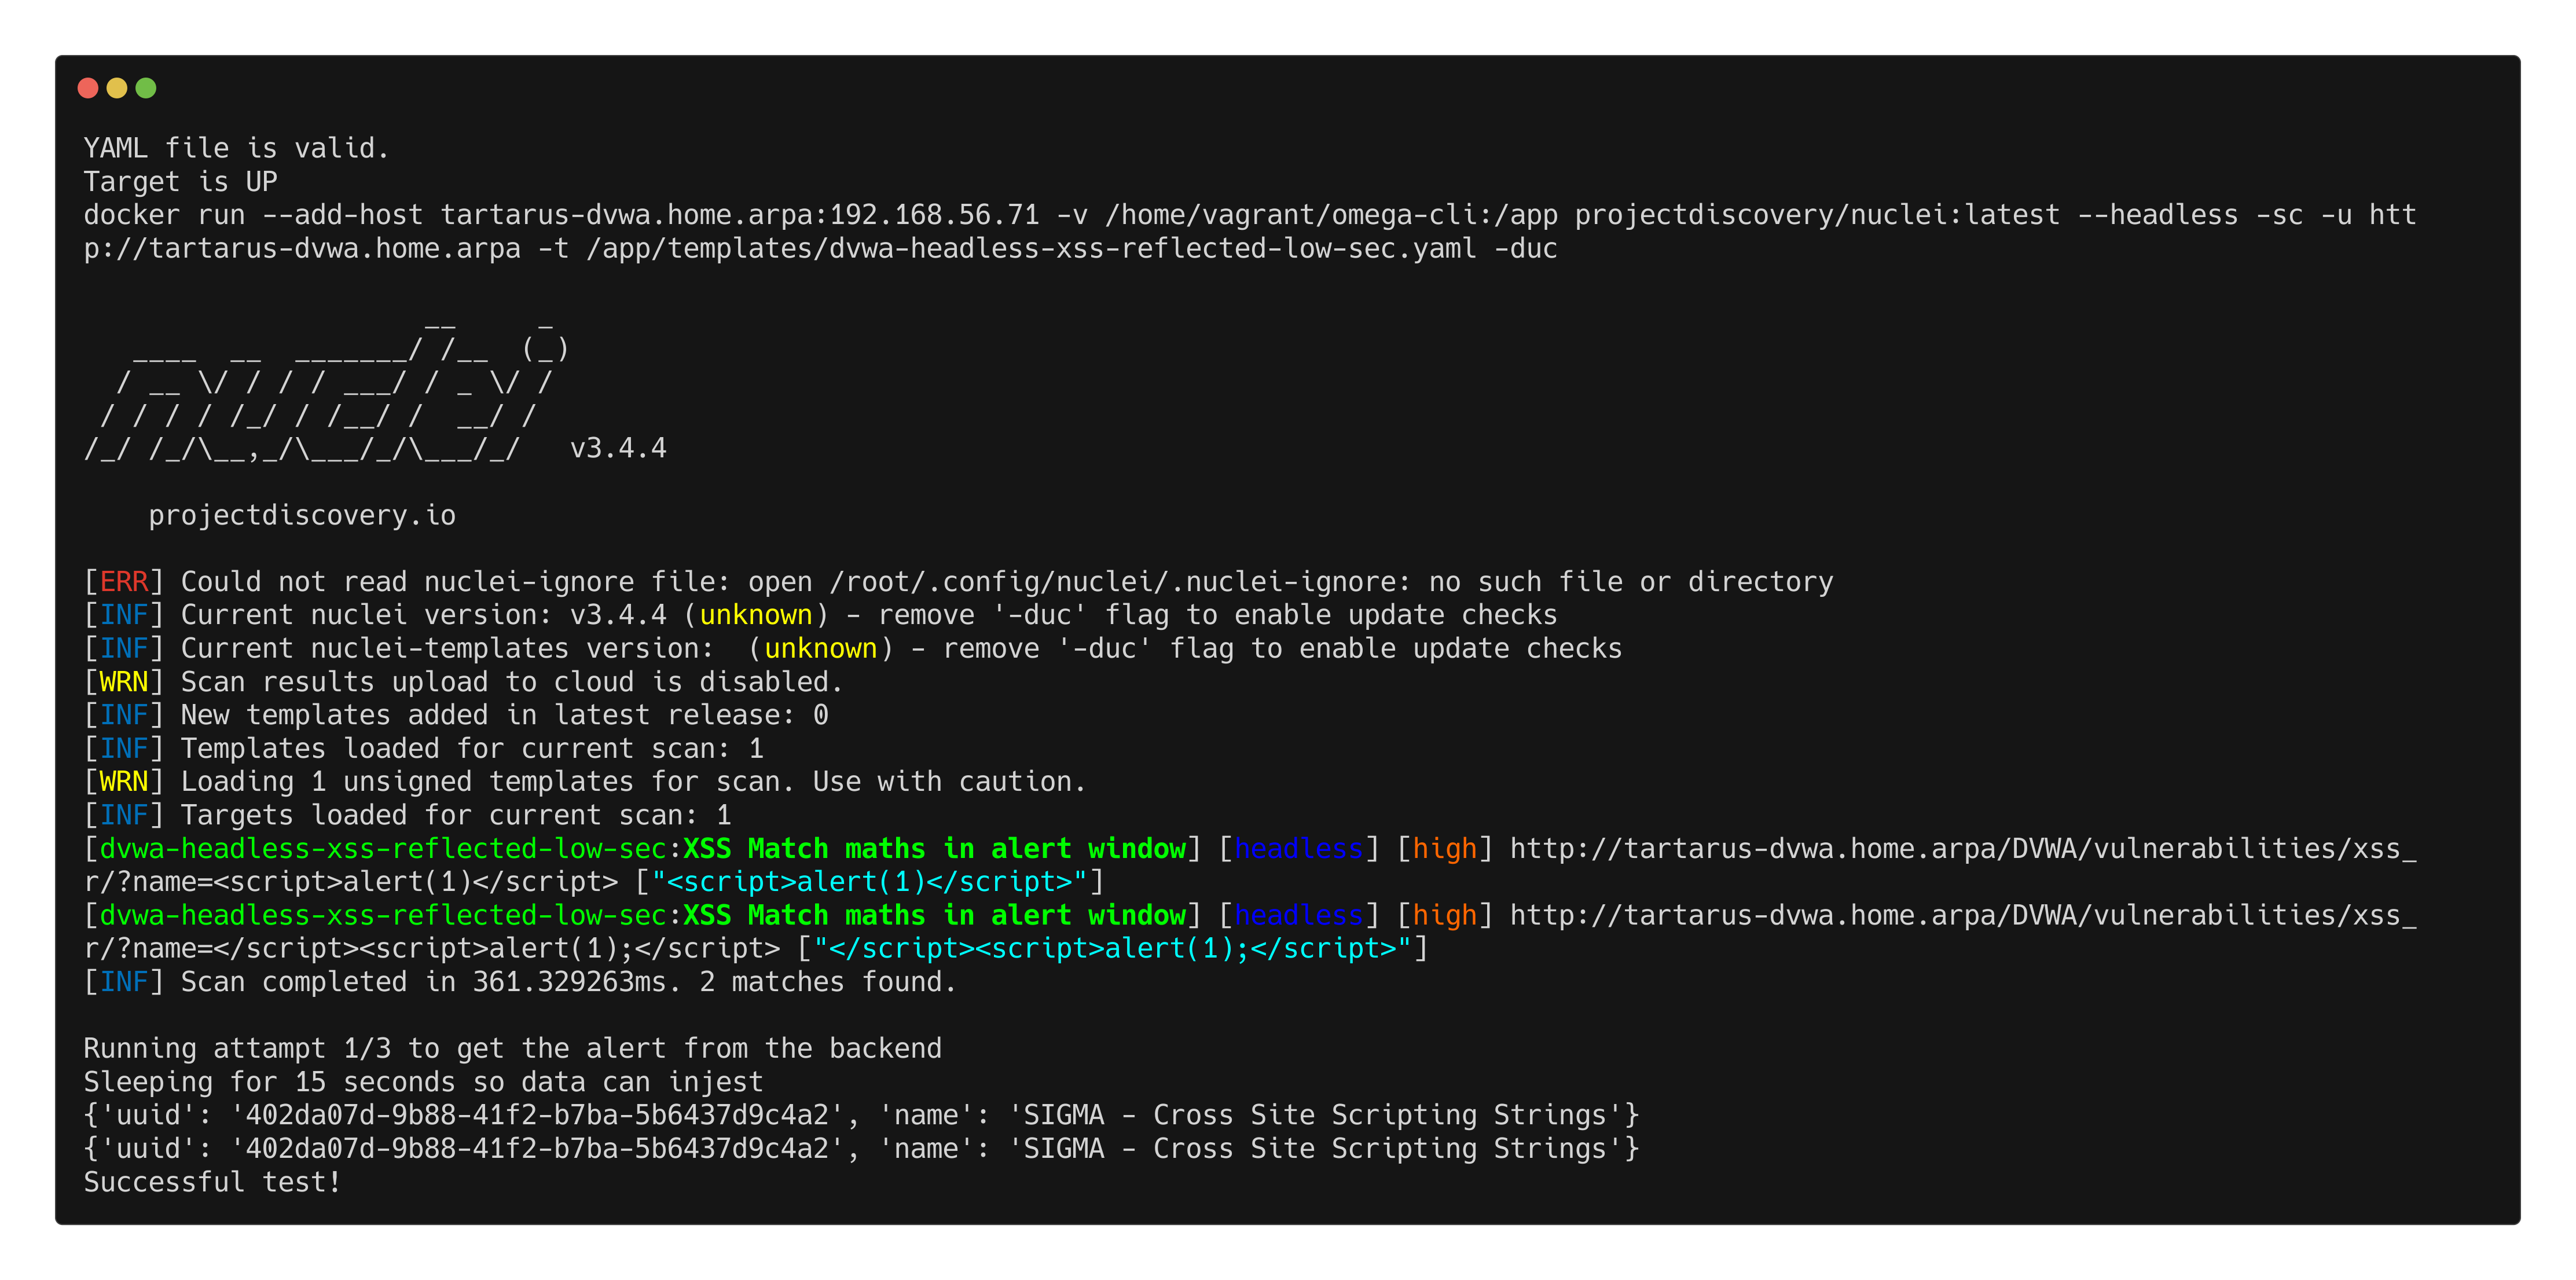2576x1280 pixels.
Task: Click the 'Target is UP' status line
Action: [x=180, y=182]
